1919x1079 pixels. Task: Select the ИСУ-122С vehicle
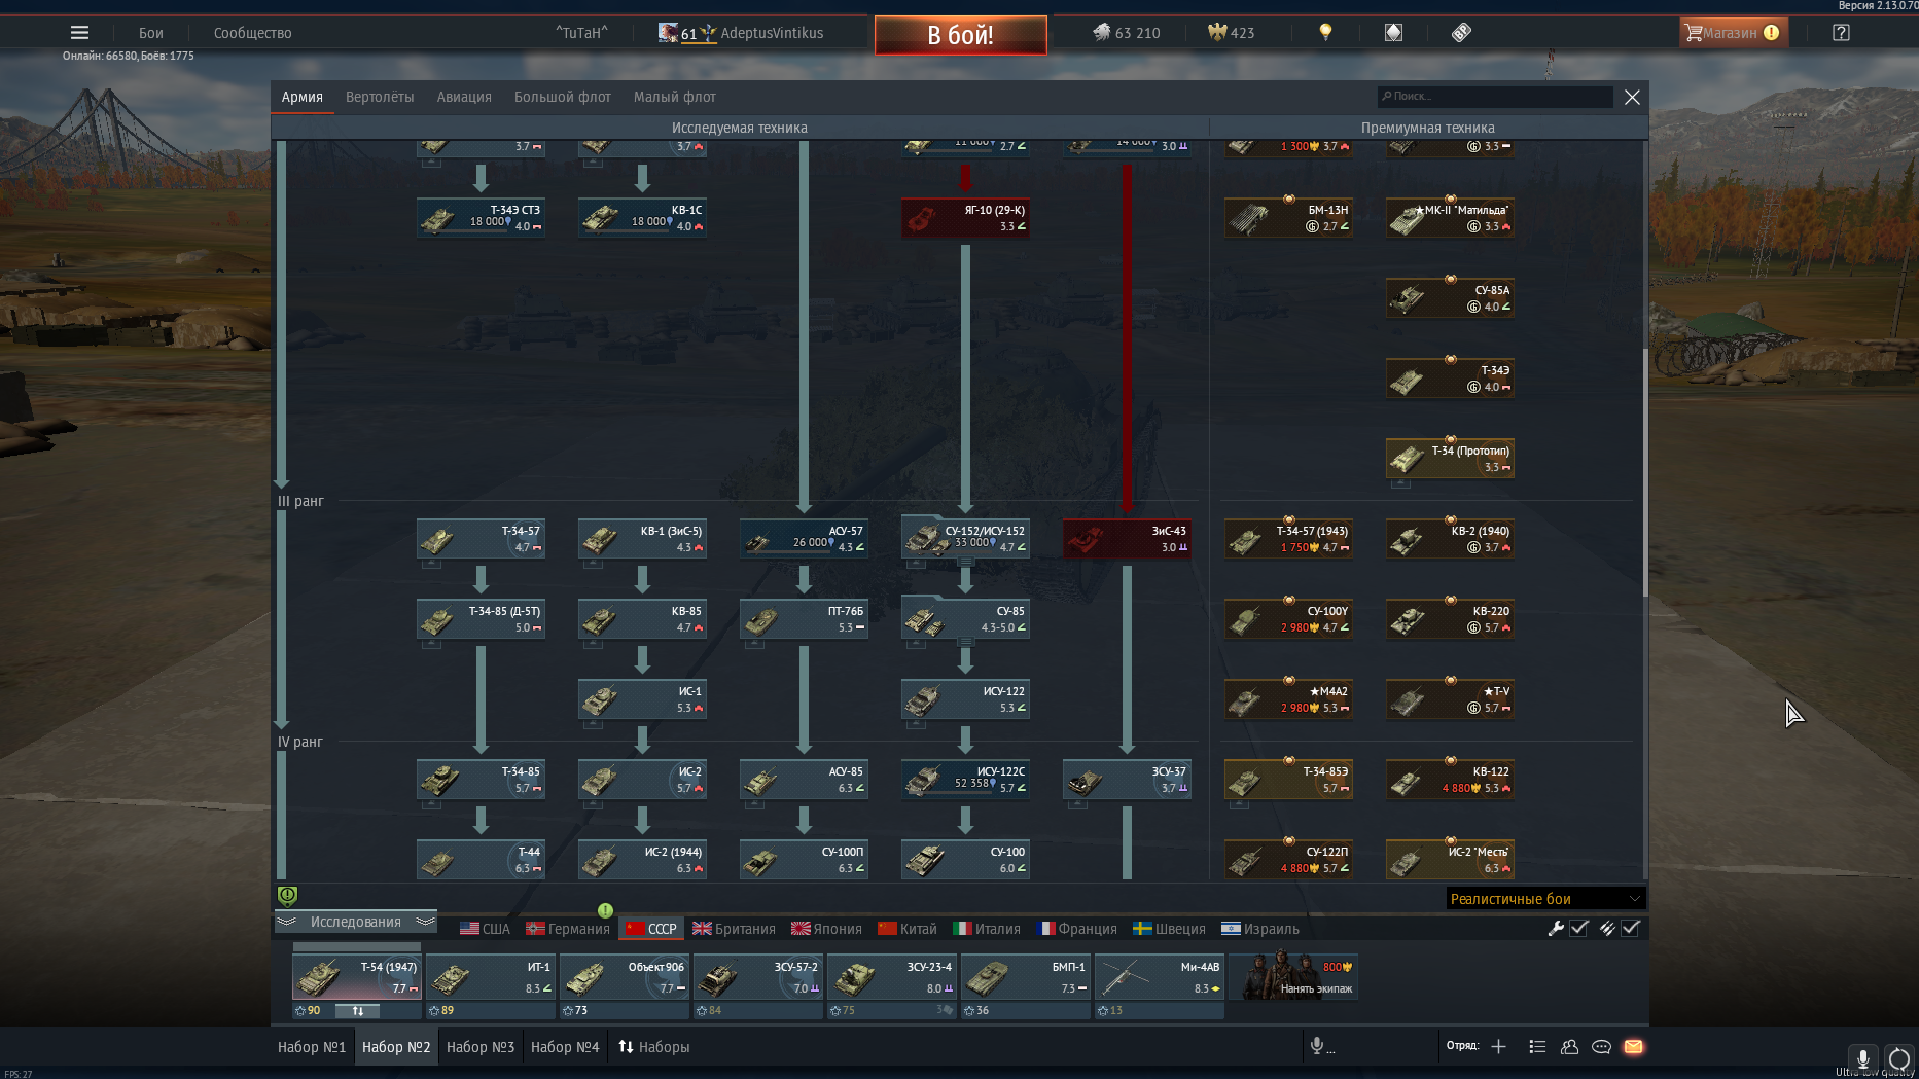pyautogui.click(x=965, y=779)
